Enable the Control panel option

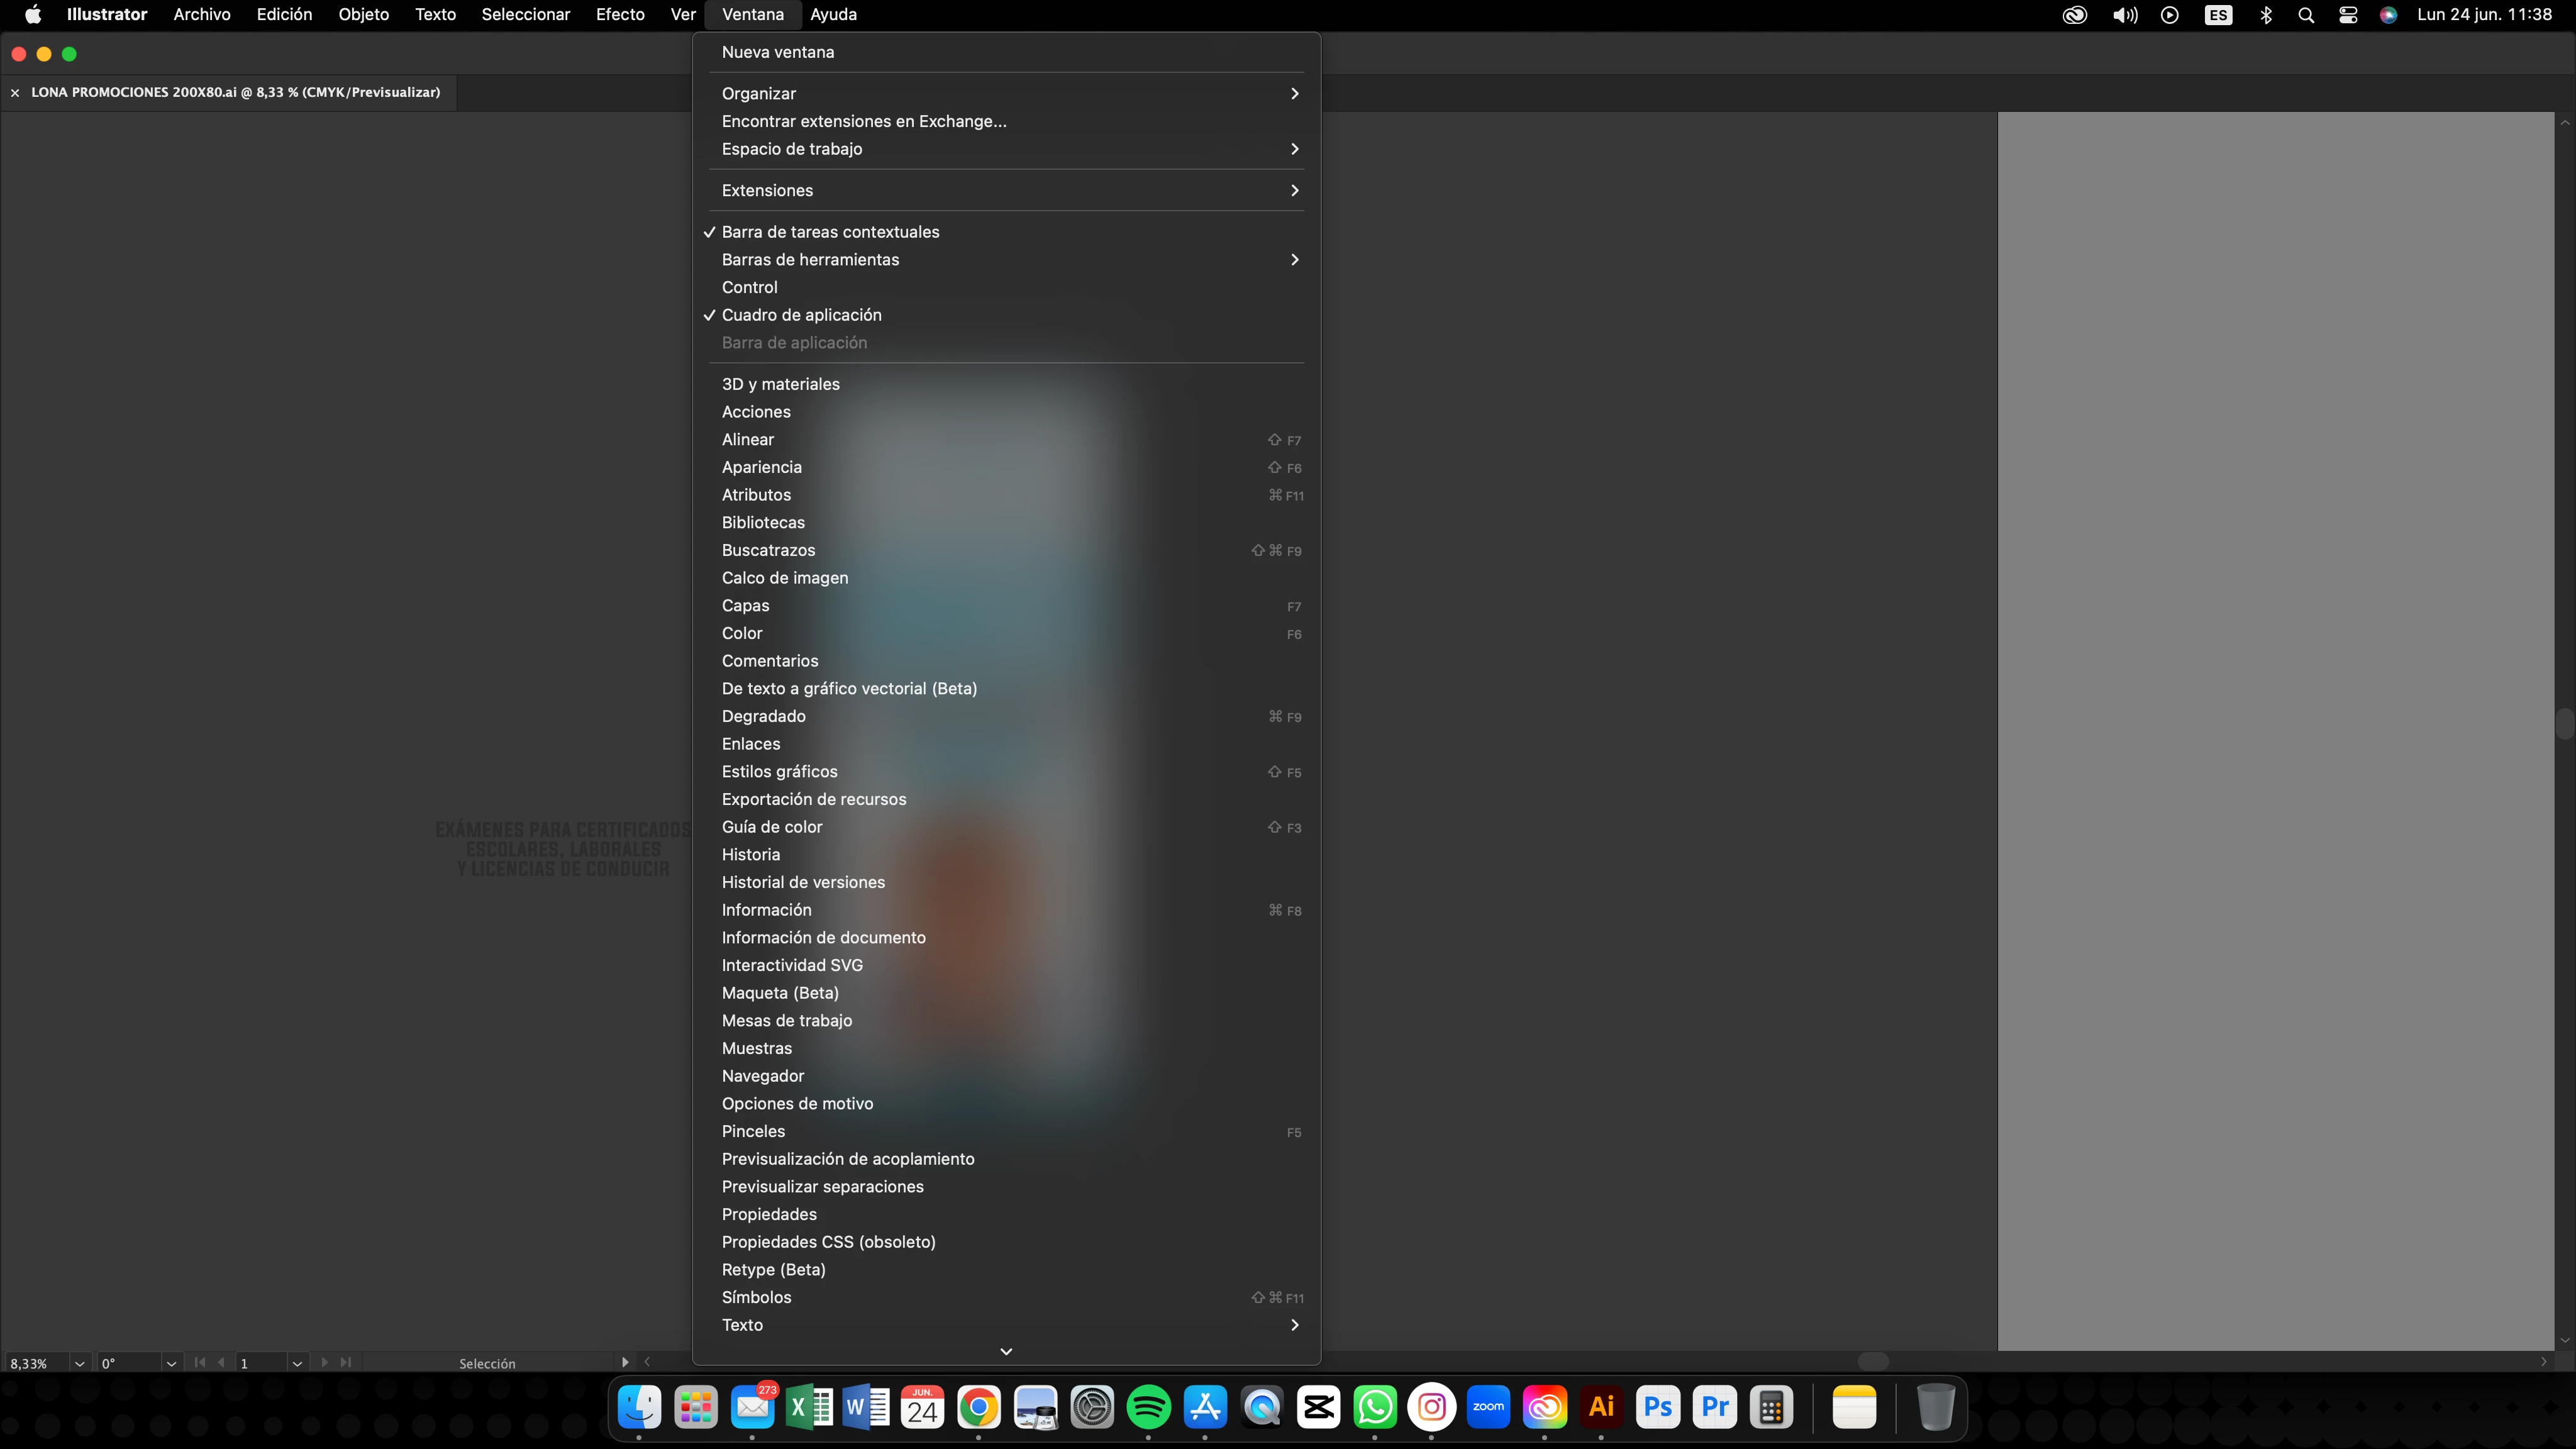pos(749,287)
